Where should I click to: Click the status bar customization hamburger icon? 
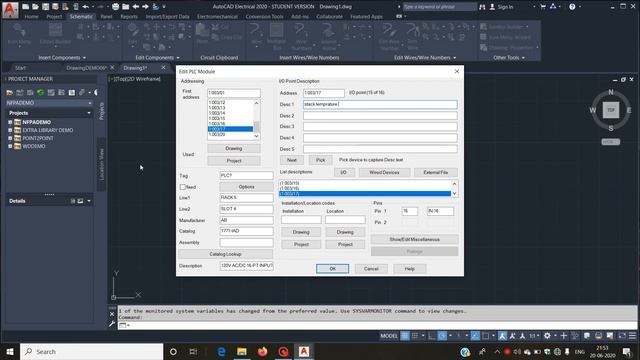[x=632, y=336]
